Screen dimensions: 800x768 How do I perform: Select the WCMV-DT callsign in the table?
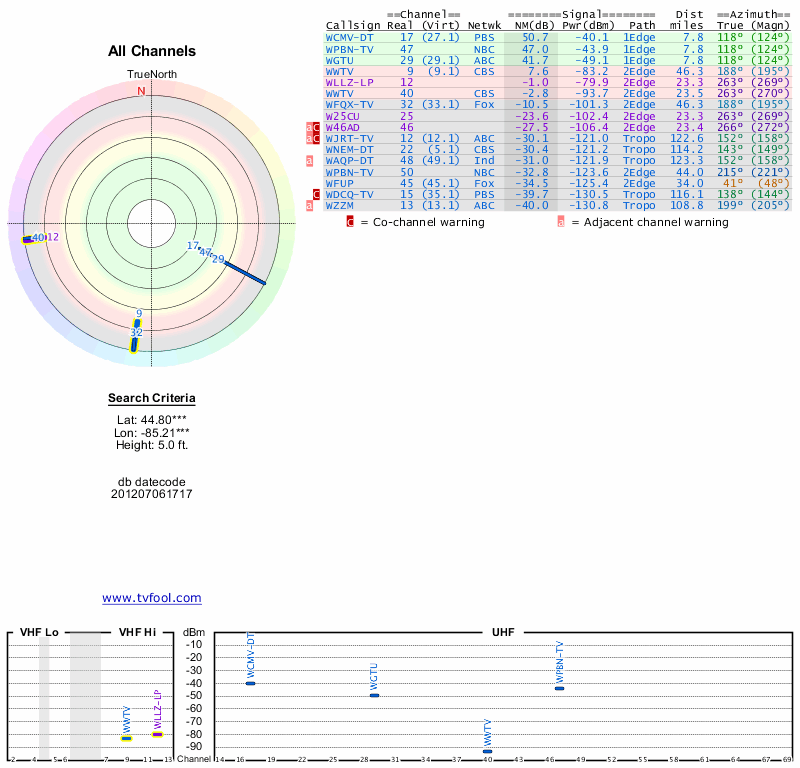pos(349,37)
